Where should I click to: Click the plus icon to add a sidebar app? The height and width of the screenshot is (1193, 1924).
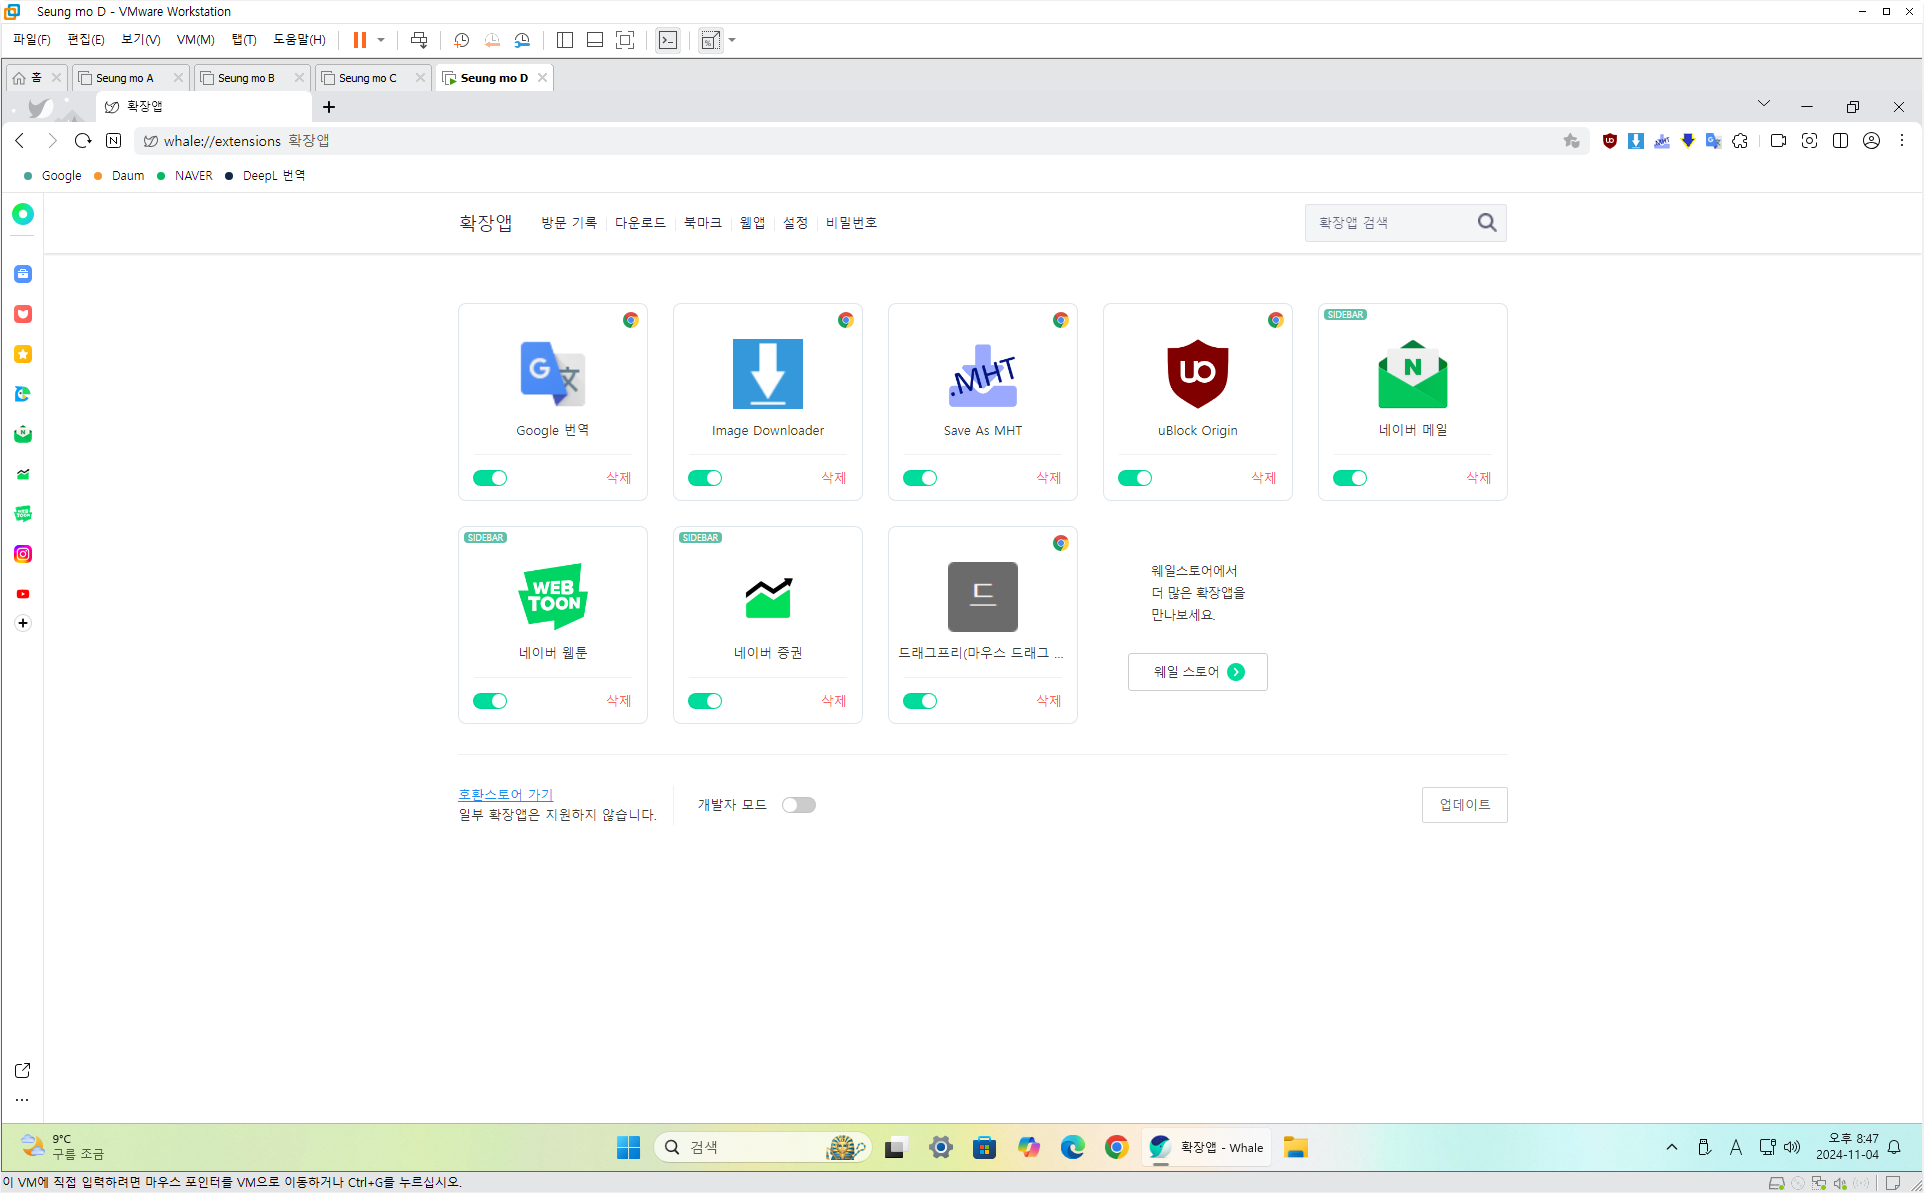point(23,623)
